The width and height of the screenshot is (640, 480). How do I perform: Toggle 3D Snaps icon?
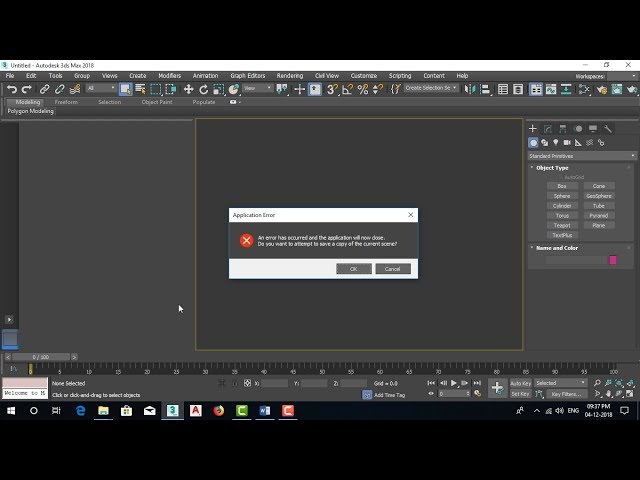332,89
